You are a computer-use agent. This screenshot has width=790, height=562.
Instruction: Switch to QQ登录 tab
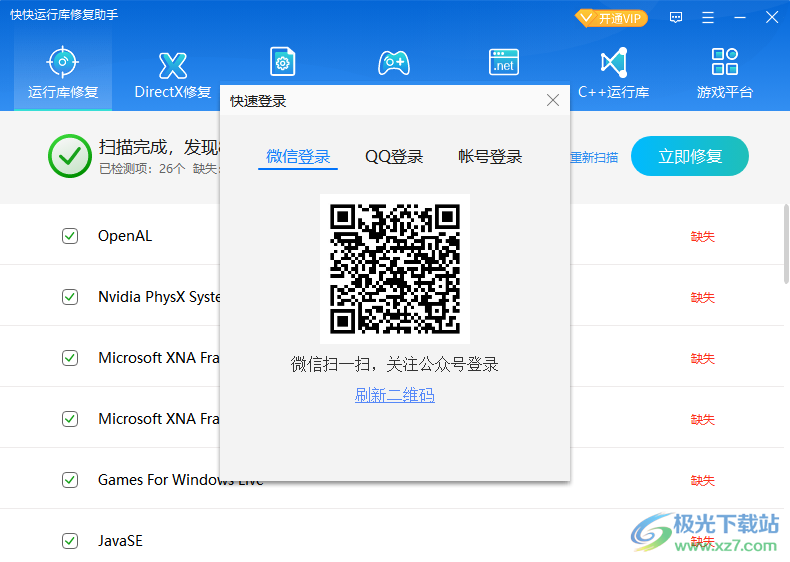pyautogui.click(x=394, y=157)
